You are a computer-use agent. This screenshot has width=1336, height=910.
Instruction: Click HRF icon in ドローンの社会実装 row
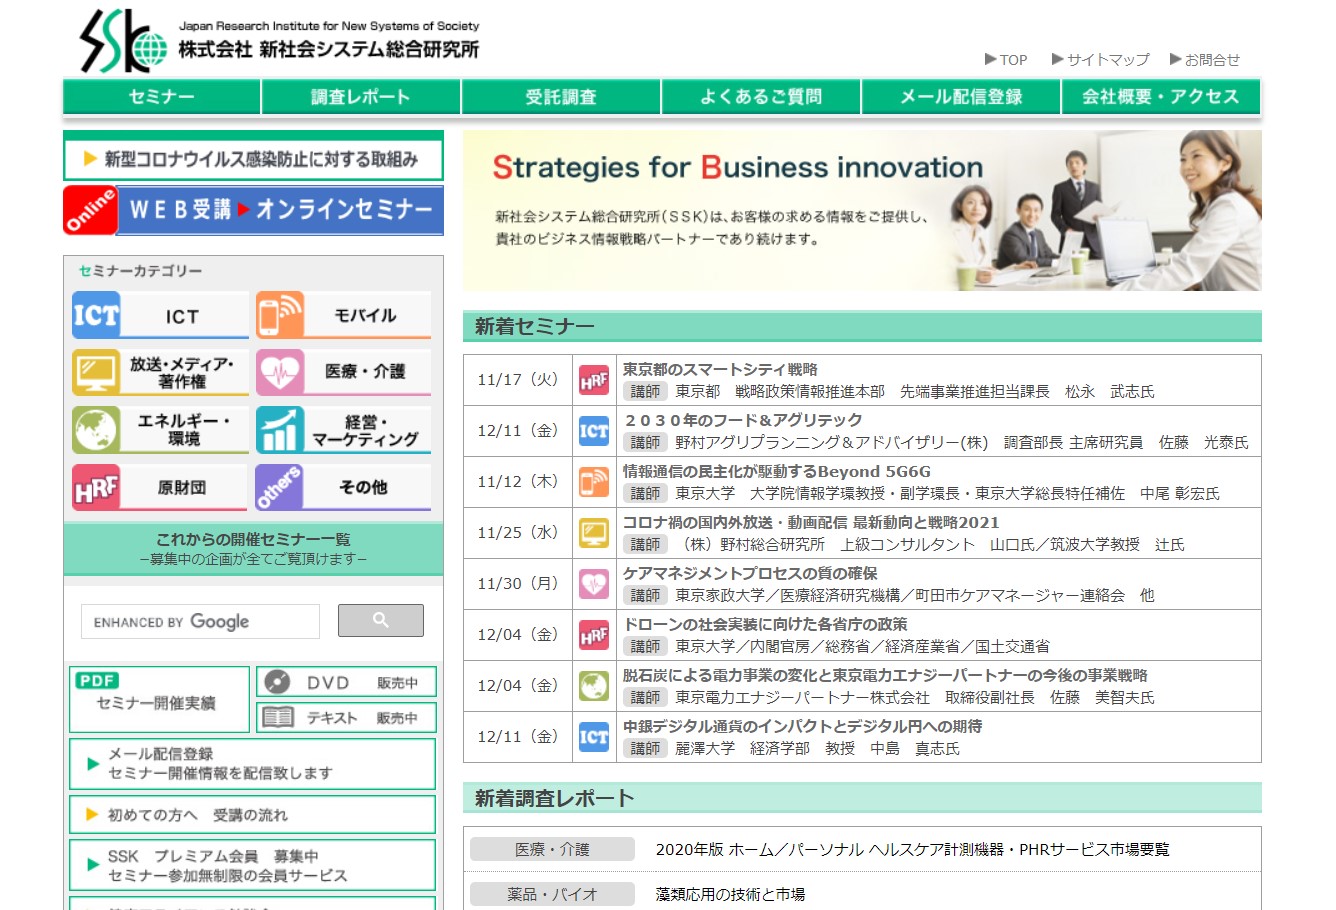click(x=594, y=635)
